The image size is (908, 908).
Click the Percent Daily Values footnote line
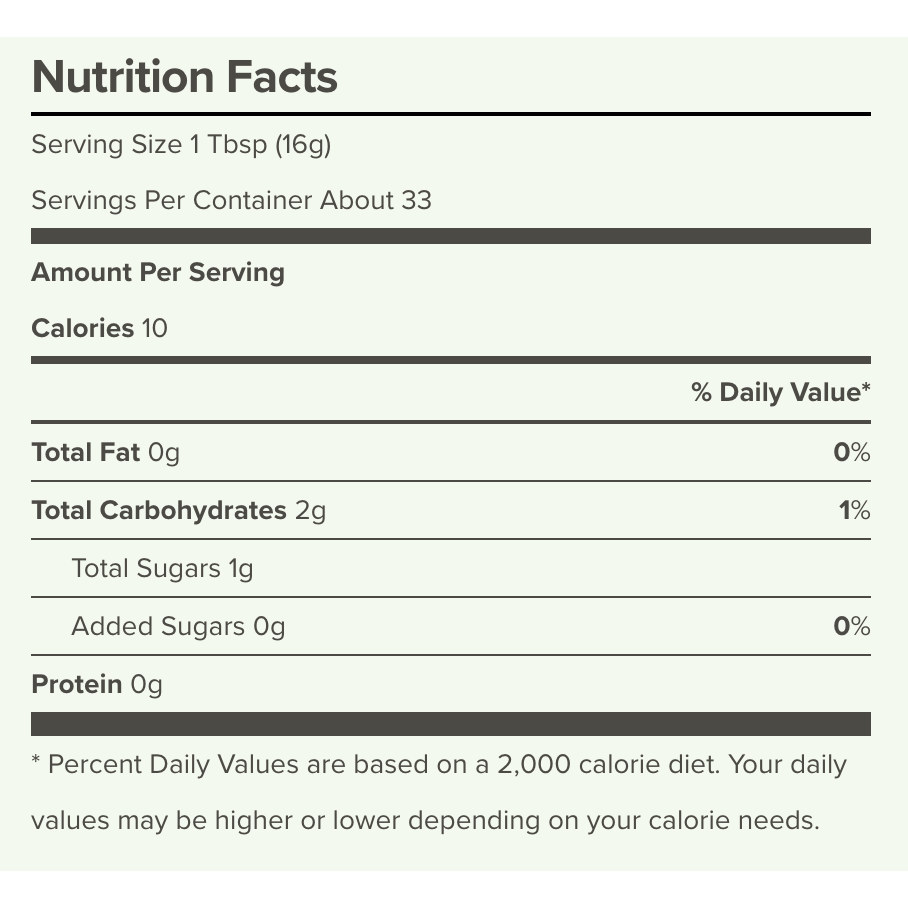pyautogui.click(x=439, y=765)
